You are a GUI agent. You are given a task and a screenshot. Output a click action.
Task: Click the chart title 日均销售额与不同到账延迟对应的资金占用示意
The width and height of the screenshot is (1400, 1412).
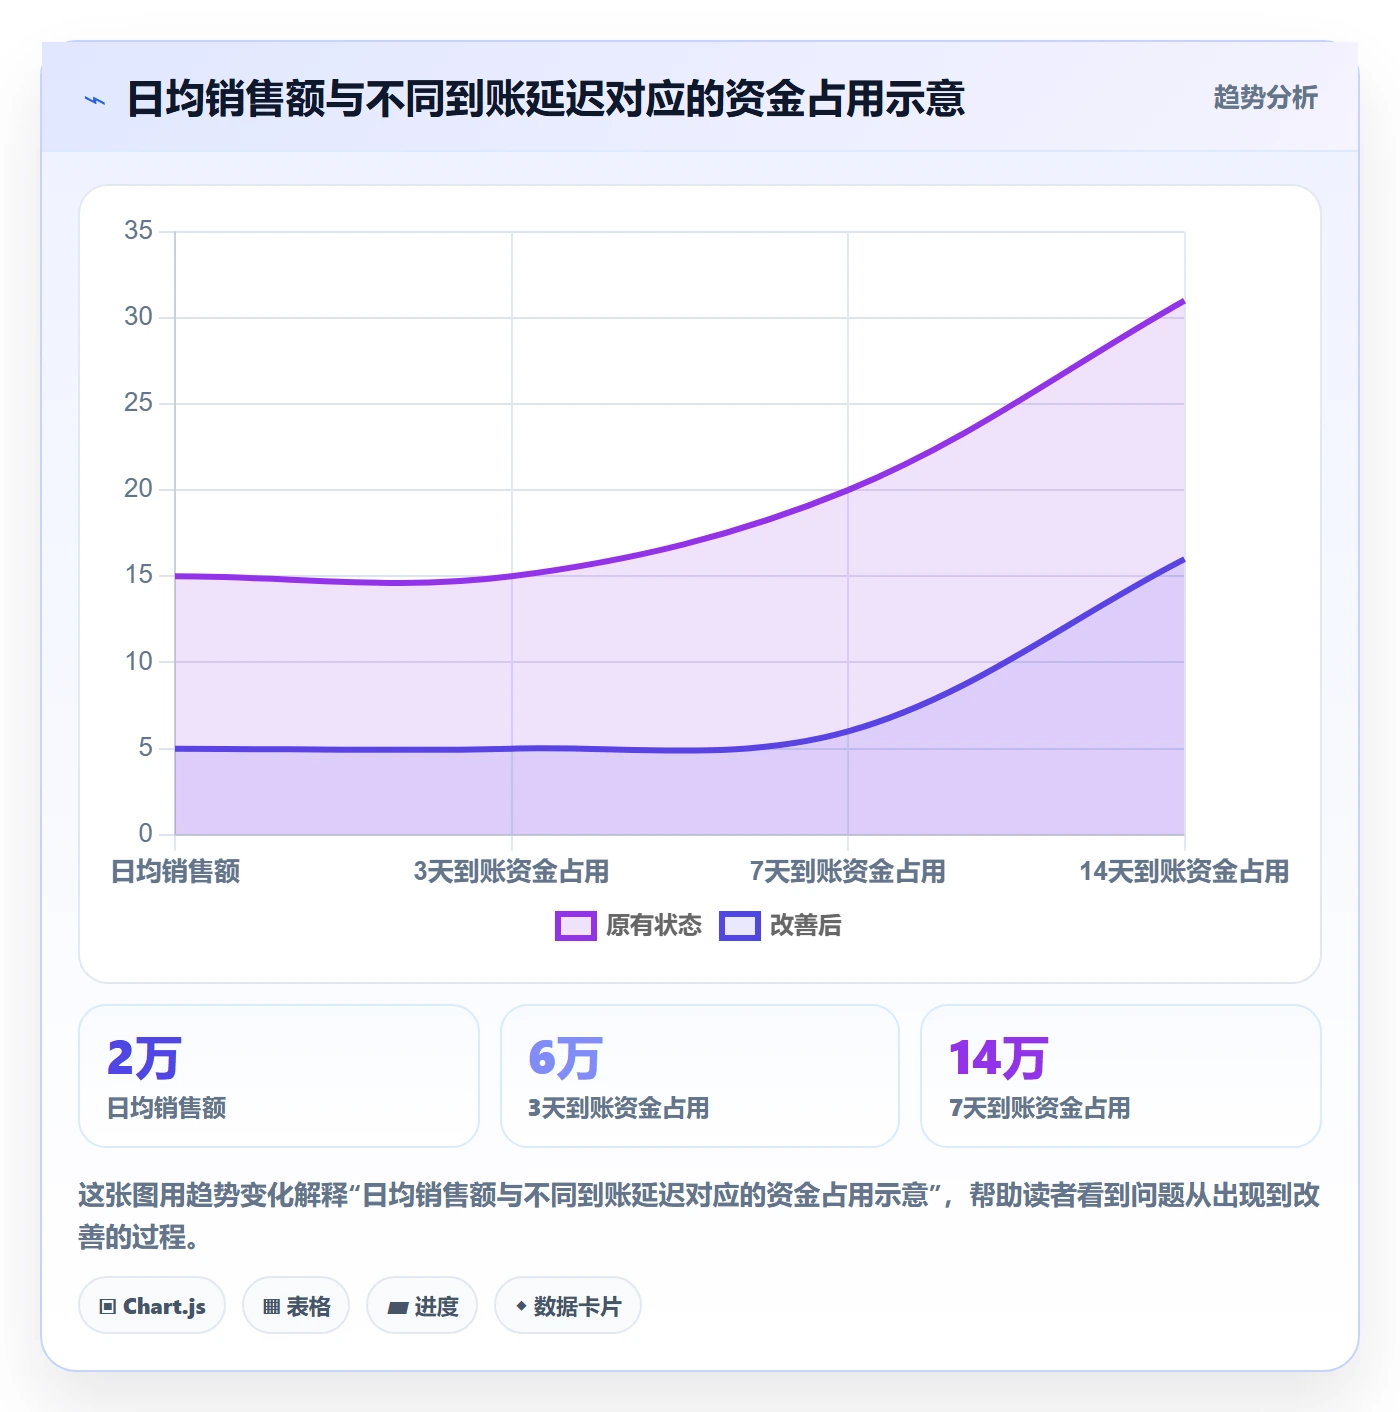click(546, 99)
